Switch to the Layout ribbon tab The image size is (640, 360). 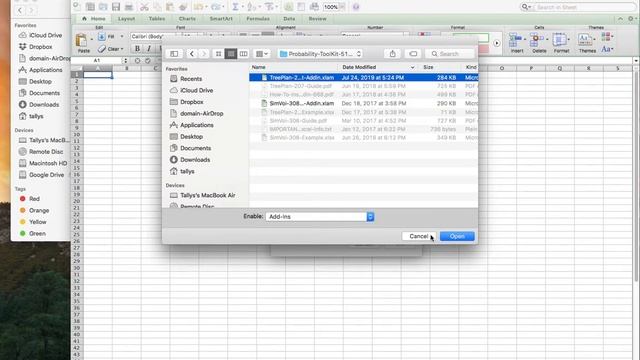(x=126, y=19)
